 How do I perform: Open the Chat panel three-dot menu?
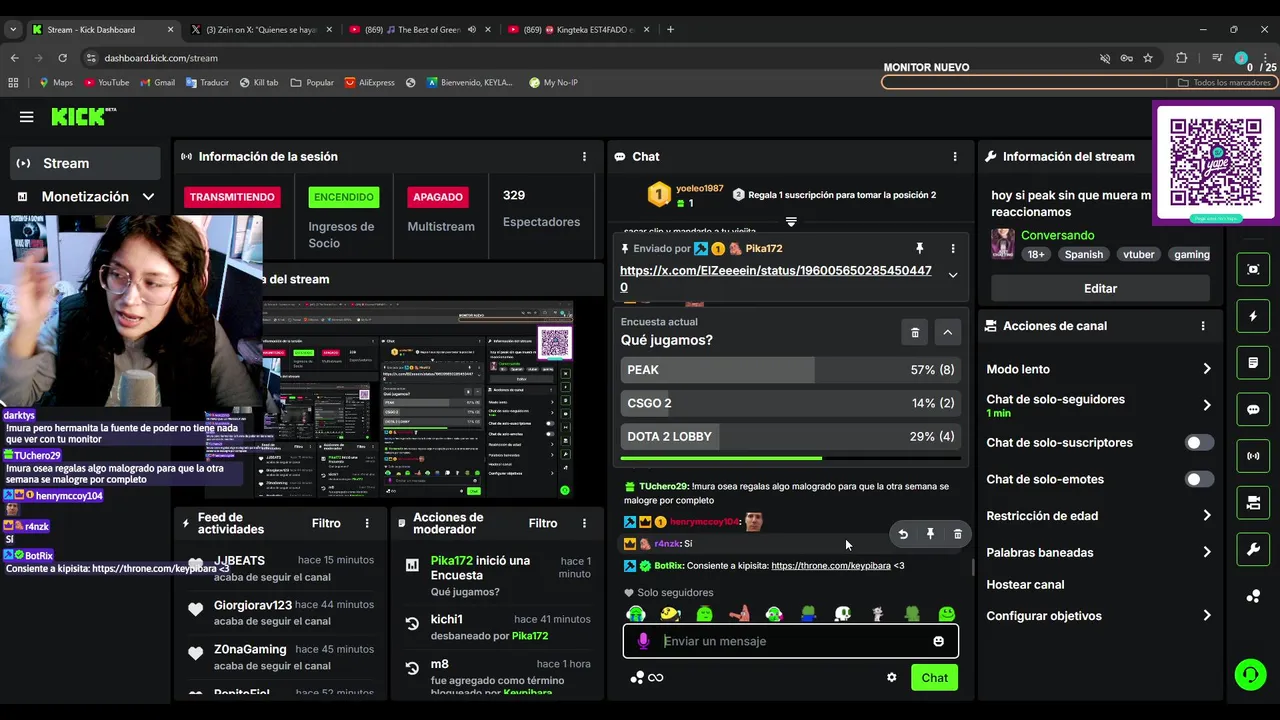pos(955,156)
